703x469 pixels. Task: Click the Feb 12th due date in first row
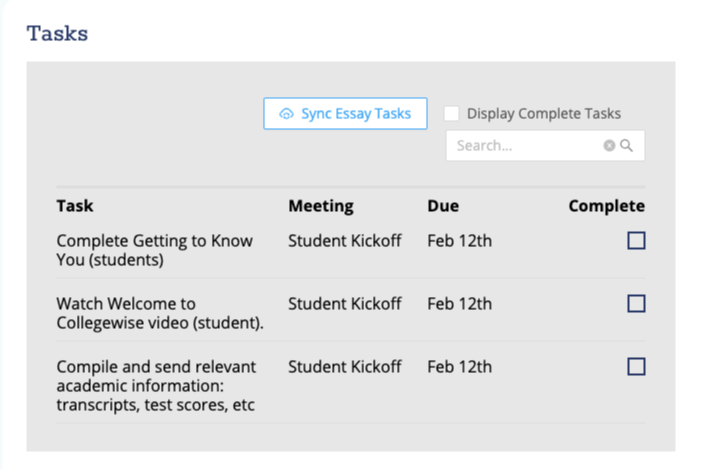[x=459, y=241]
